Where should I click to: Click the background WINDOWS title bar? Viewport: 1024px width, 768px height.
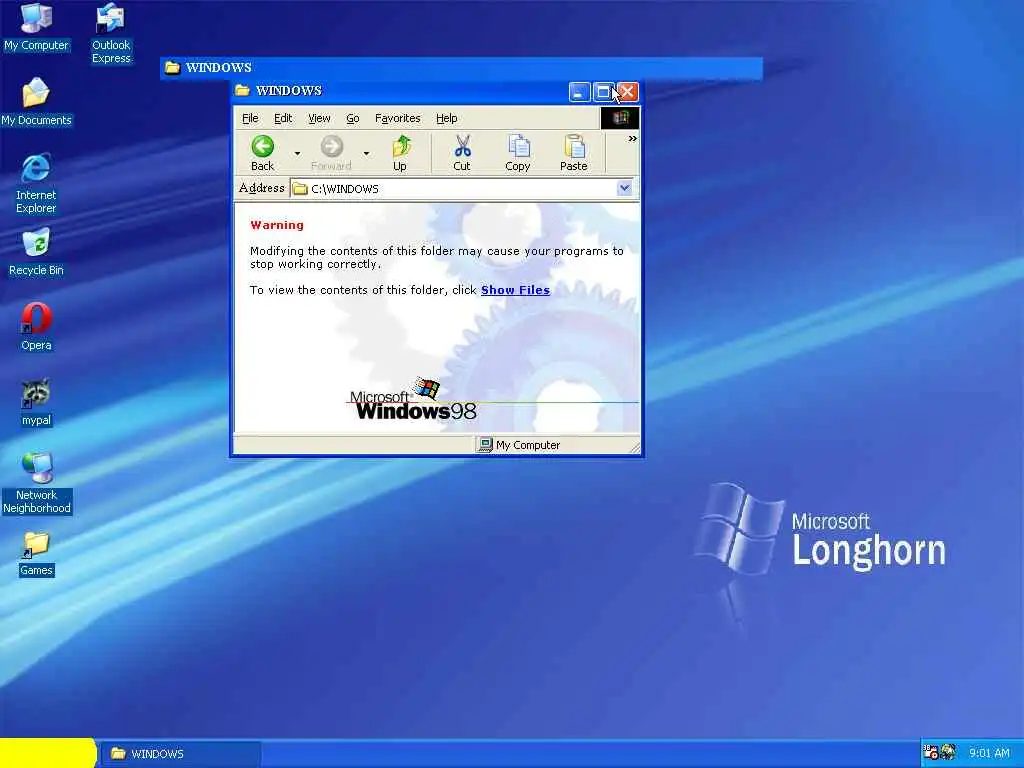click(461, 67)
